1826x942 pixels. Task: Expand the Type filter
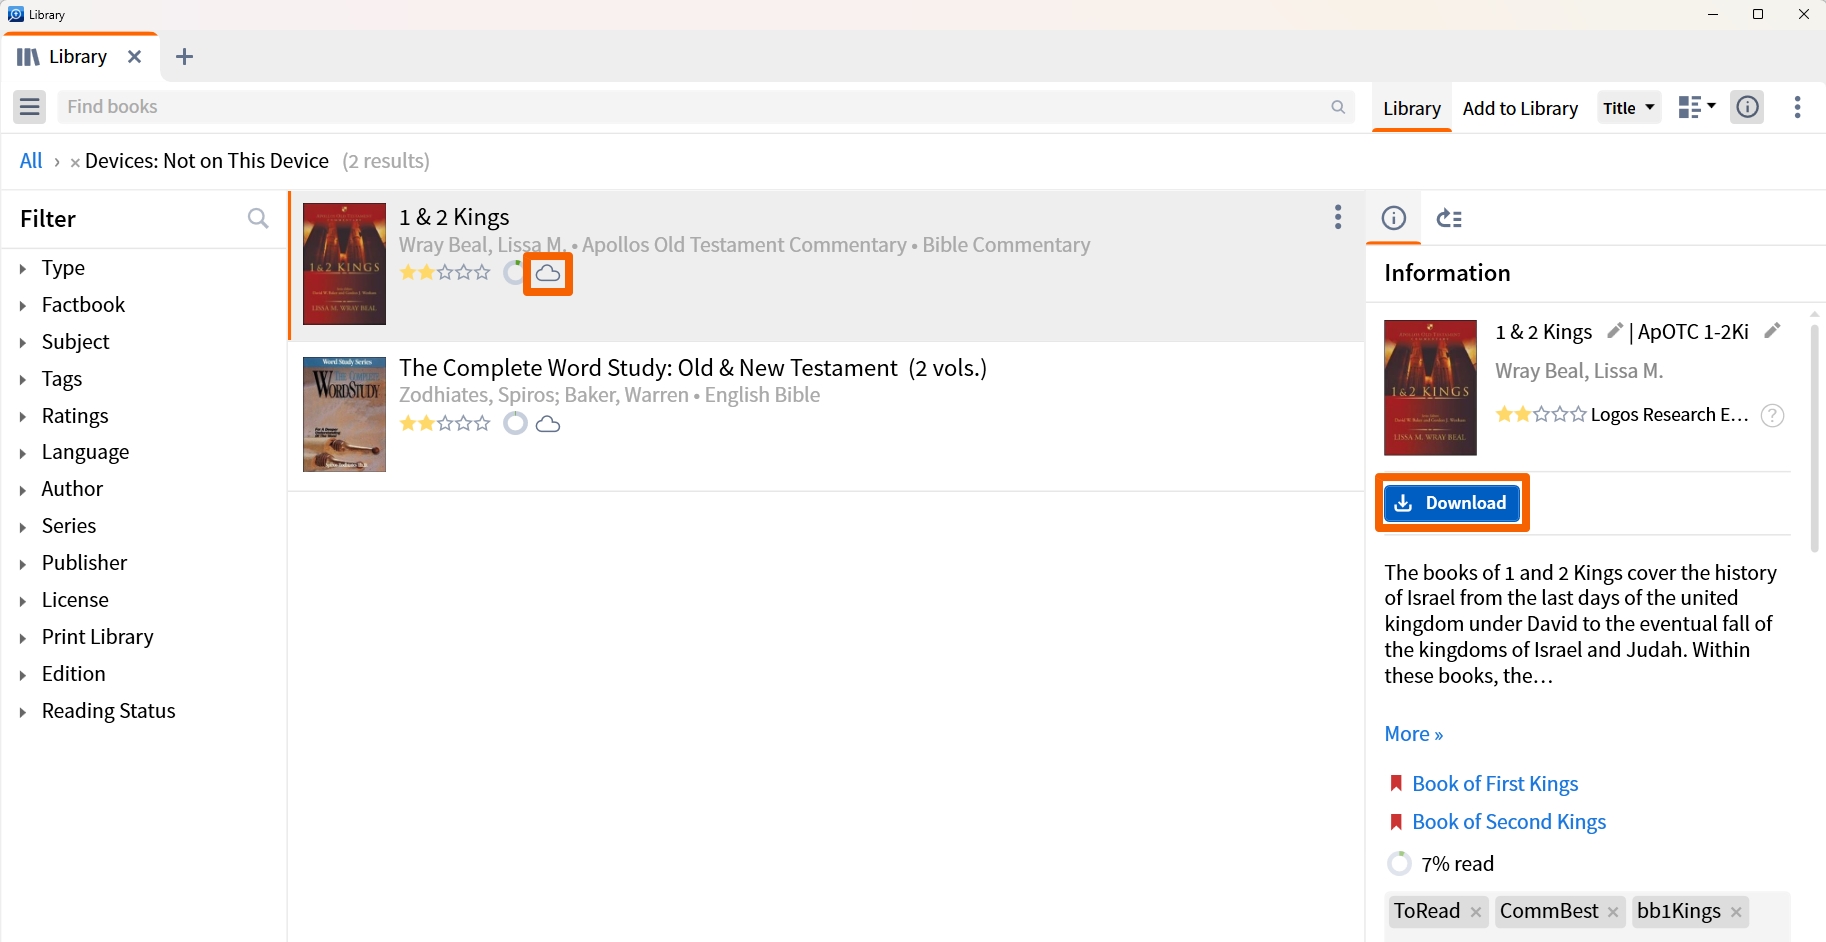tap(22, 268)
